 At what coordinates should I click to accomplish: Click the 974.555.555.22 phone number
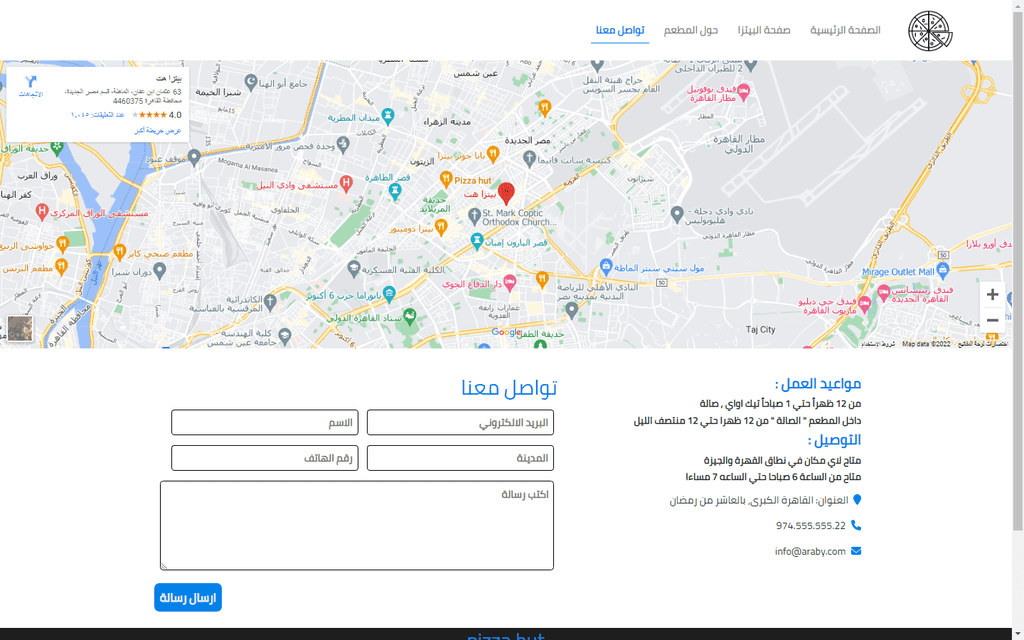coord(810,526)
